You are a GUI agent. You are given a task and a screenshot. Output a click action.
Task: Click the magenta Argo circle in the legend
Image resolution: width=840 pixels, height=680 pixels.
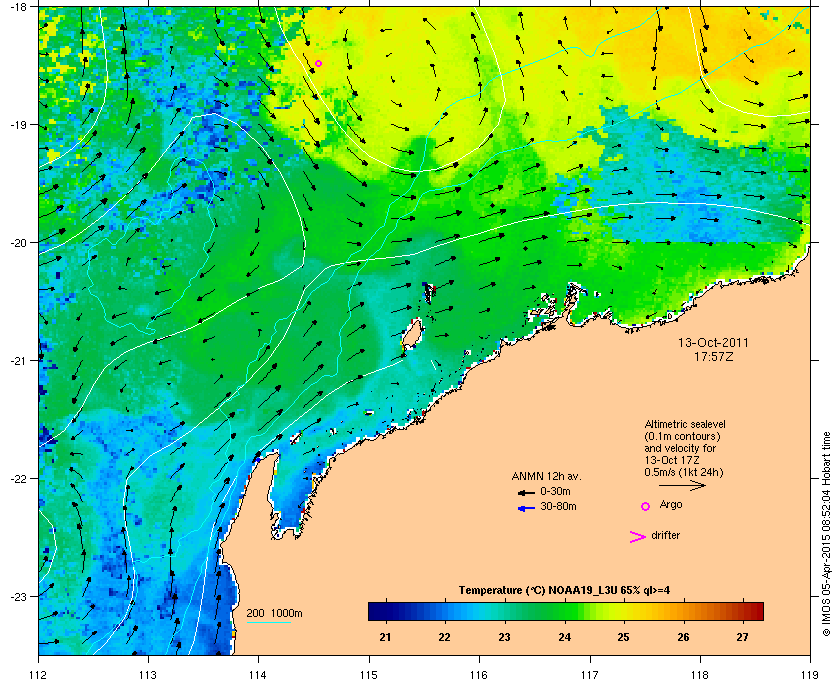click(646, 506)
